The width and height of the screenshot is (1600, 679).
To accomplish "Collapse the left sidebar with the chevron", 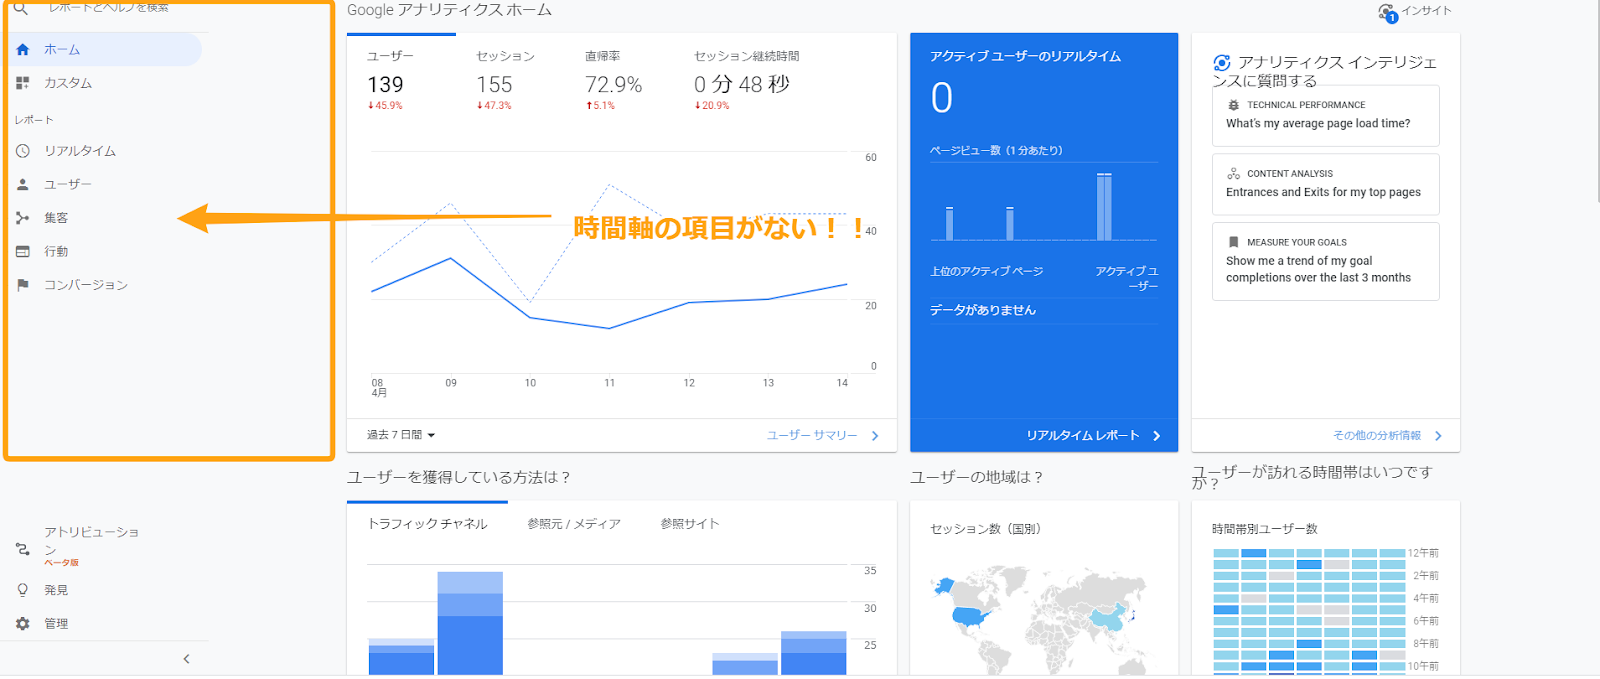I will coord(186,659).
